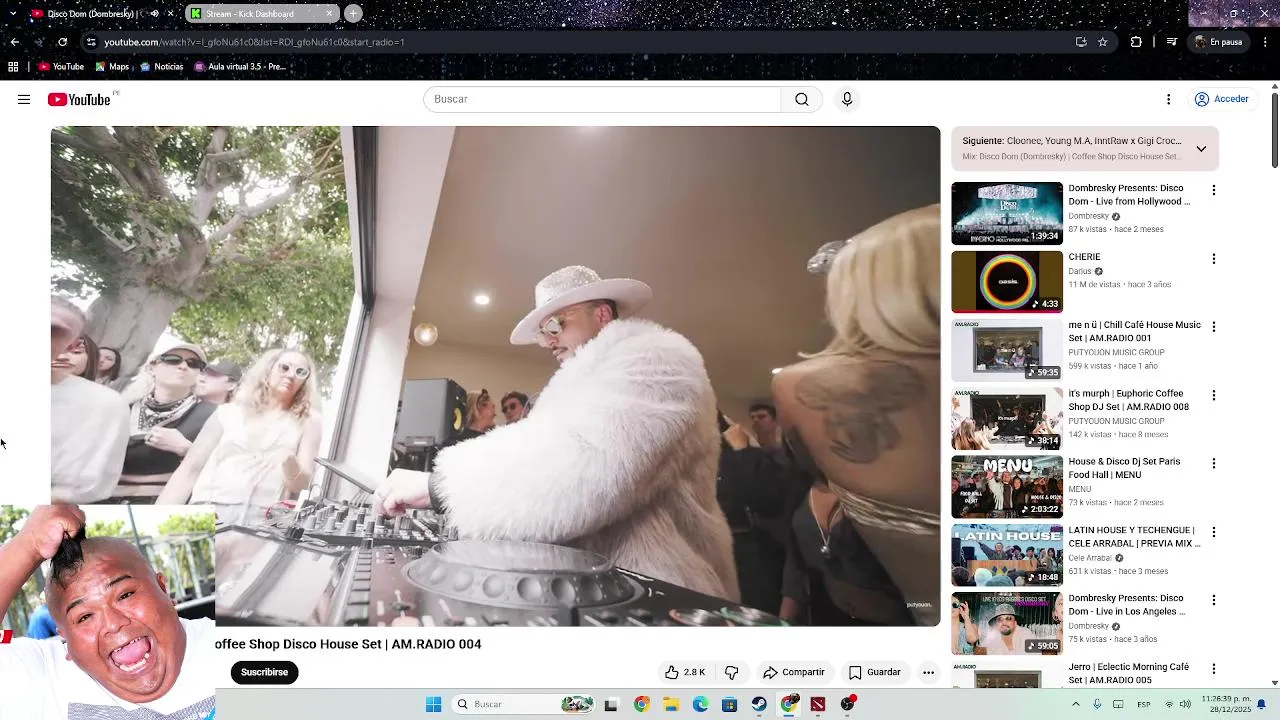Click the Cele Arrabal channel name
The width and height of the screenshot is (1280, 720).
pos(1090,558)
